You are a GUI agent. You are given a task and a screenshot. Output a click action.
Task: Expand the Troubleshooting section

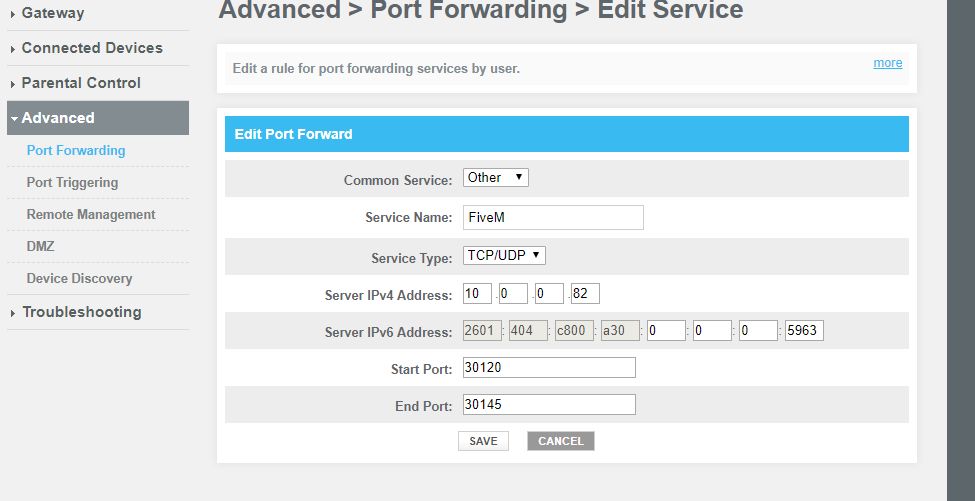pyautogui.click(x=98, y=312)
